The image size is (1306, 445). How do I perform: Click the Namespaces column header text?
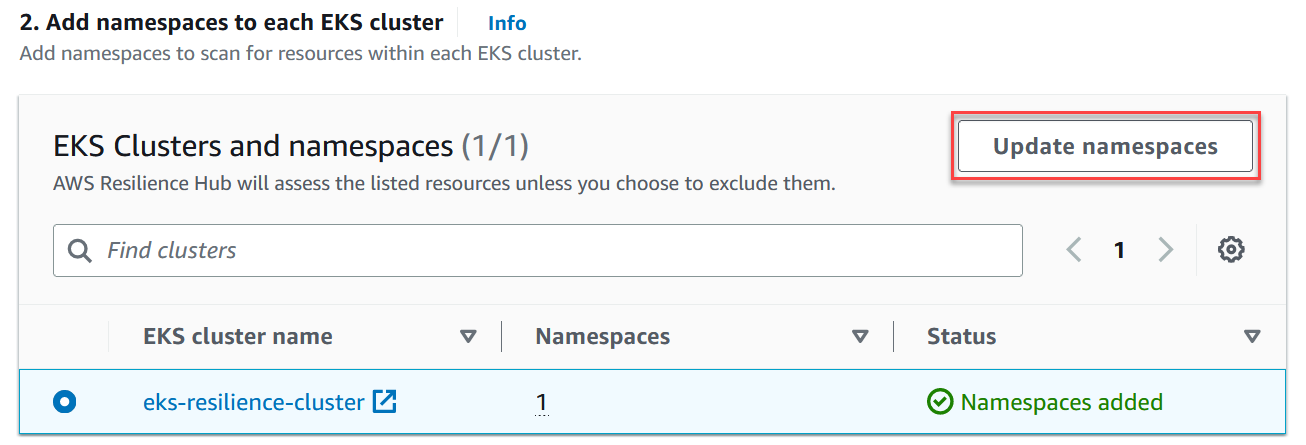click(603, 337)
